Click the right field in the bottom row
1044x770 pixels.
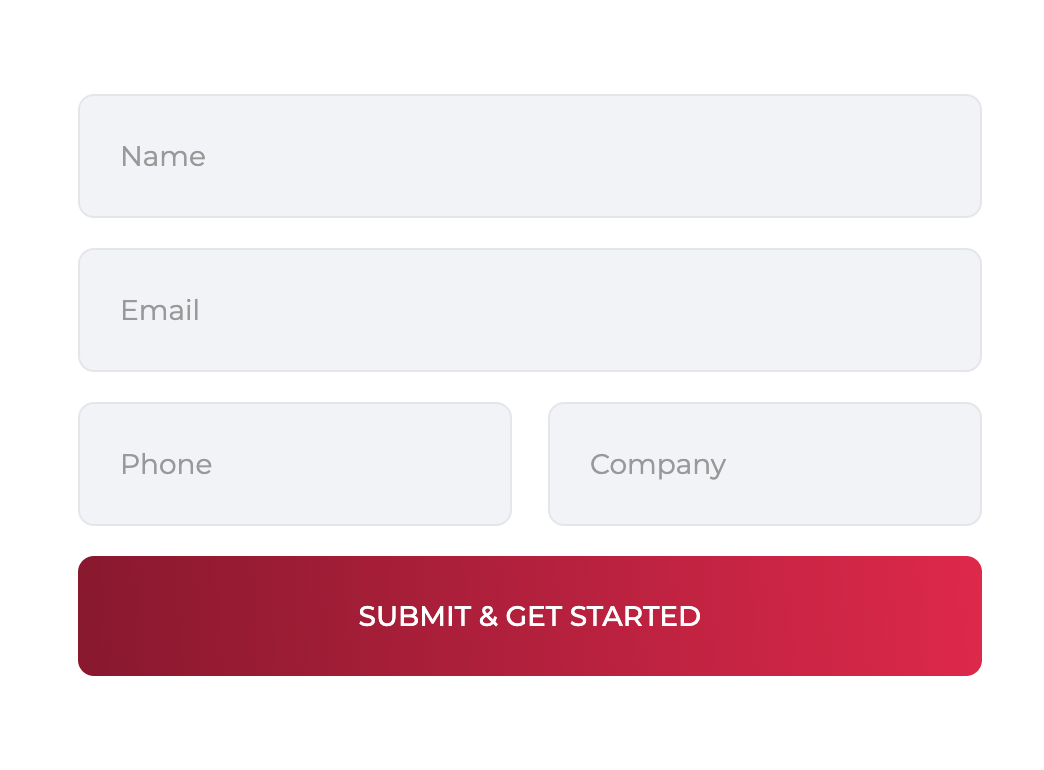click(x=765, y=463)
